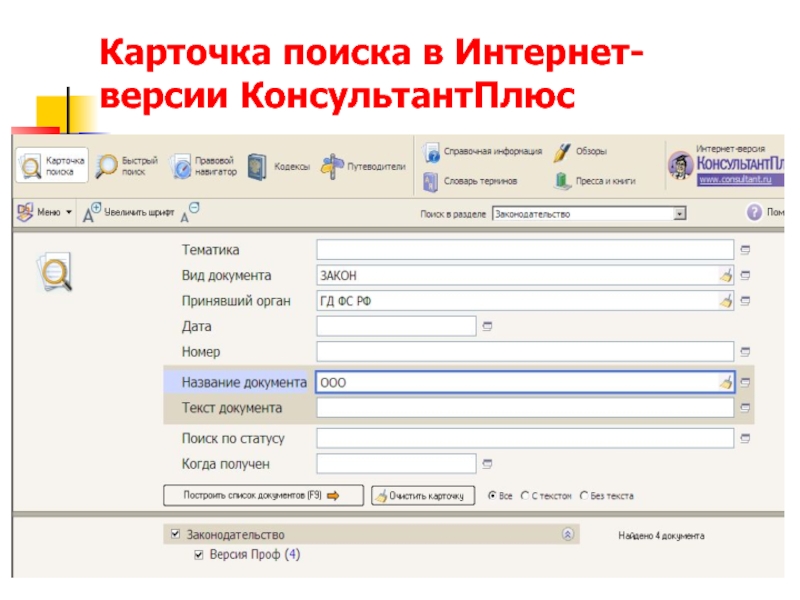The height and width of the screenshot is (600, 800).
Task: Open Словарь терминов
Action: click(470, 181)
